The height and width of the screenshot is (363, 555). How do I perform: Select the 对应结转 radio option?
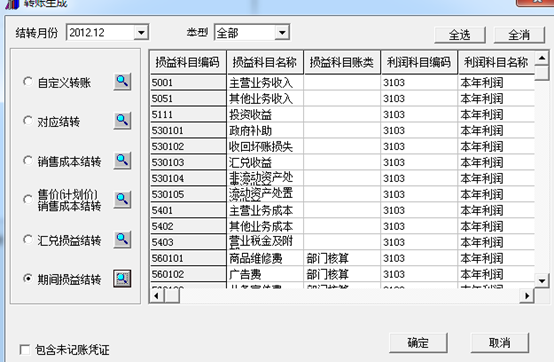click(x=28, y=121)
